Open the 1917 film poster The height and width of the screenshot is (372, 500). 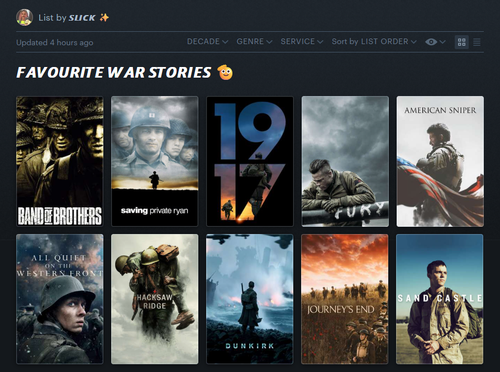[250, 161]
